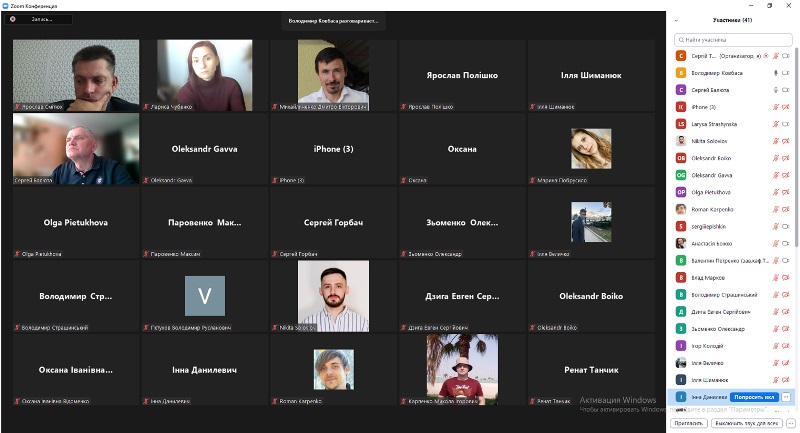The image size is (800, 433).
Task: Click the OP avatar of Olga Pietukhova in the list
Action: [681, 192]
